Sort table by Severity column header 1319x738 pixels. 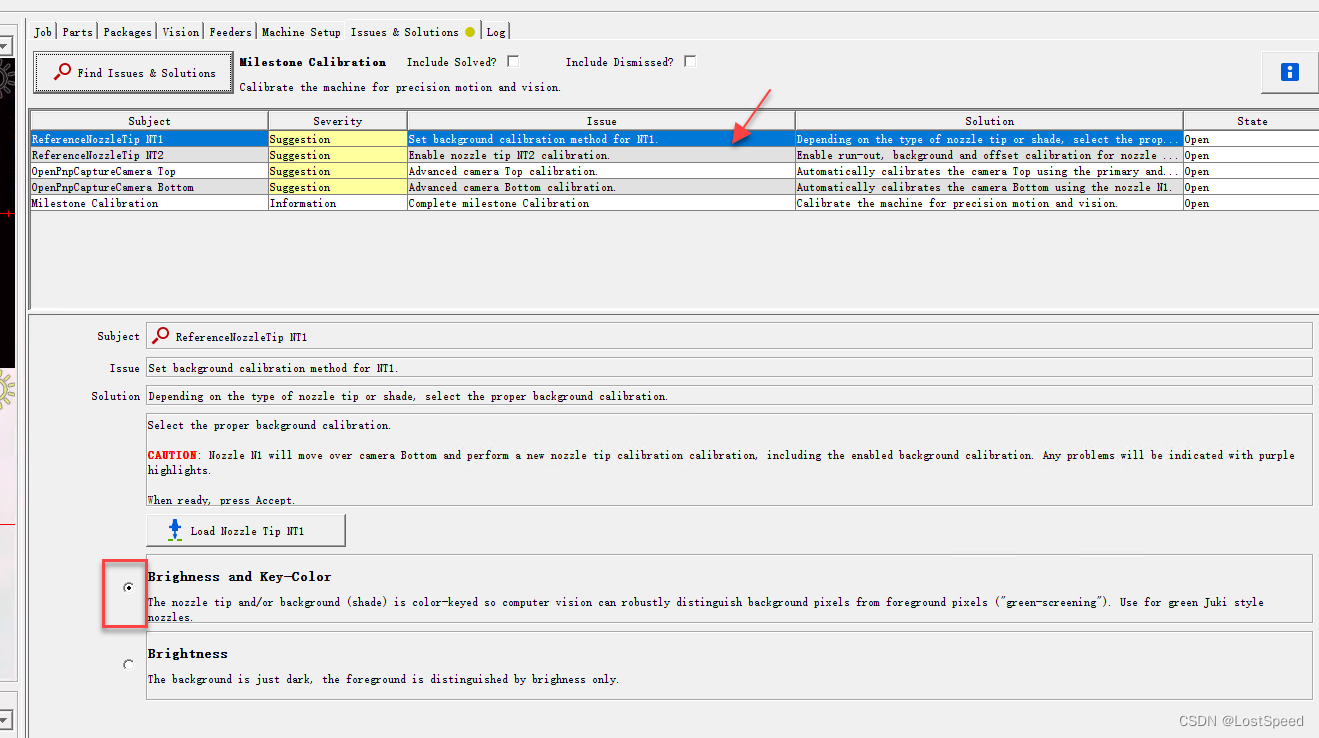click(x=338, y=121)
